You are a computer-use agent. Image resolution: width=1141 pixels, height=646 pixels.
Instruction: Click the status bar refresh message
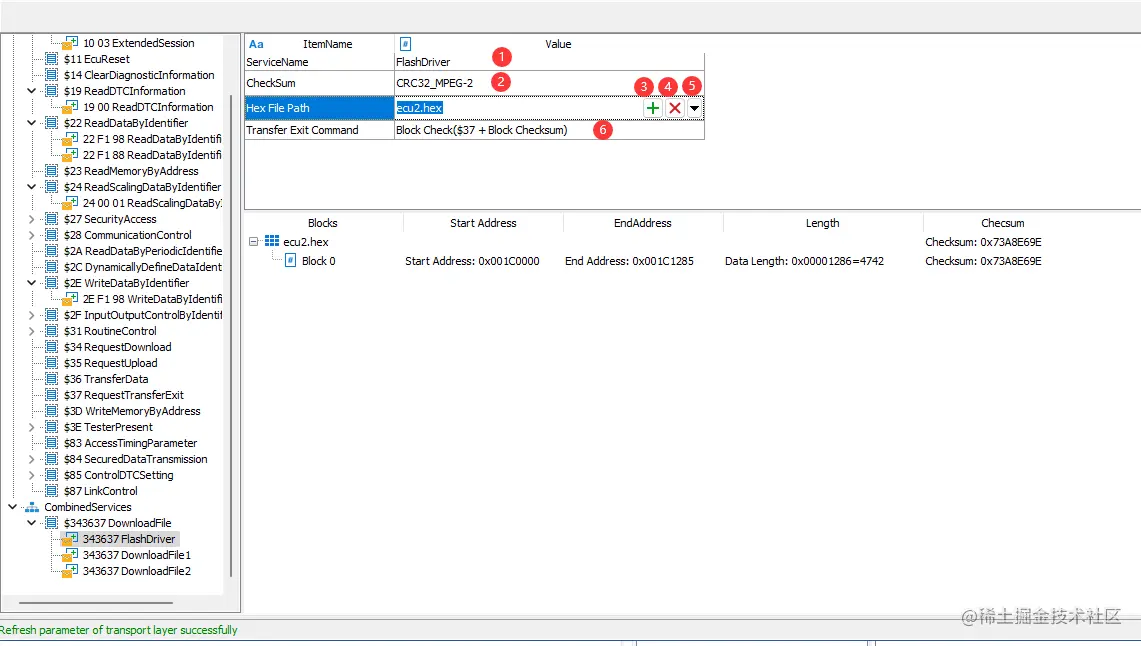click(x=119, y=630)
